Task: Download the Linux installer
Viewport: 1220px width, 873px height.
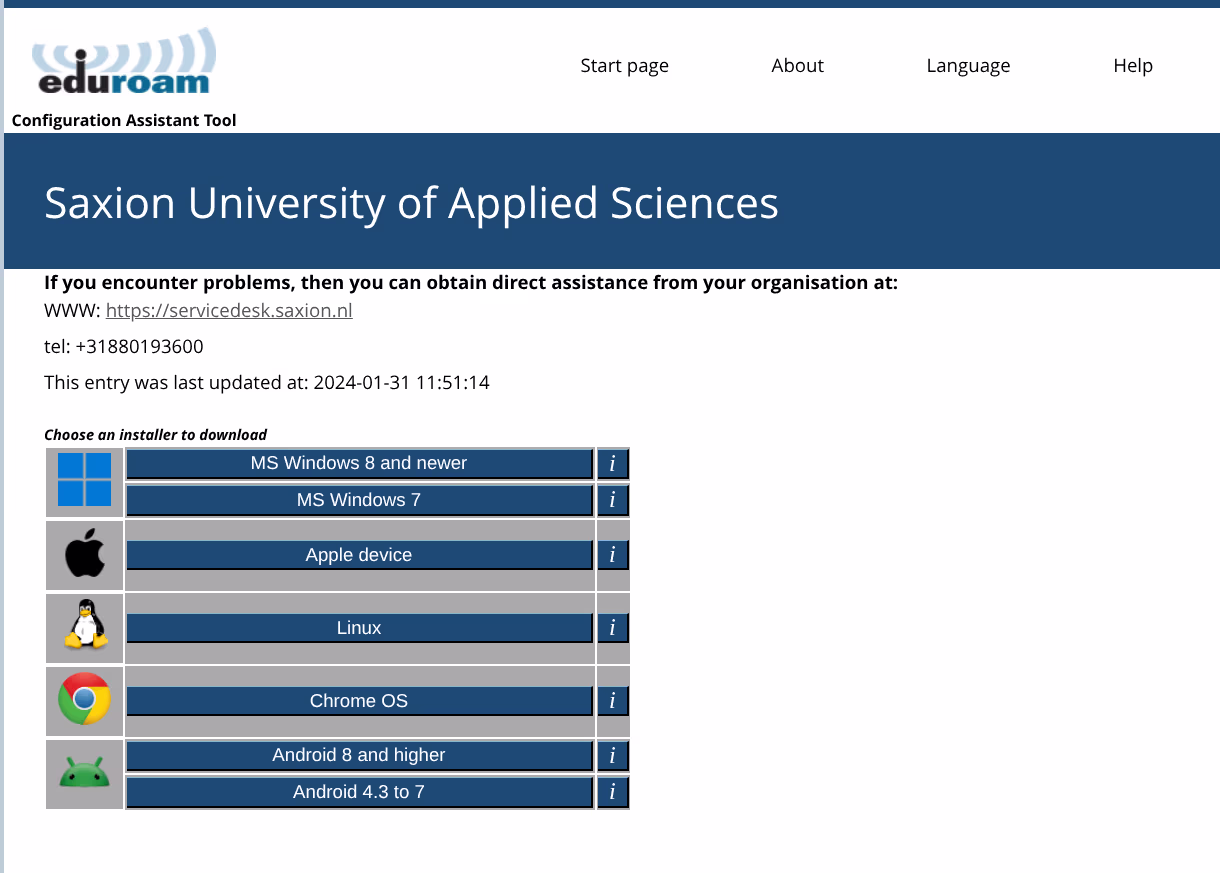Action: point(359,628)
